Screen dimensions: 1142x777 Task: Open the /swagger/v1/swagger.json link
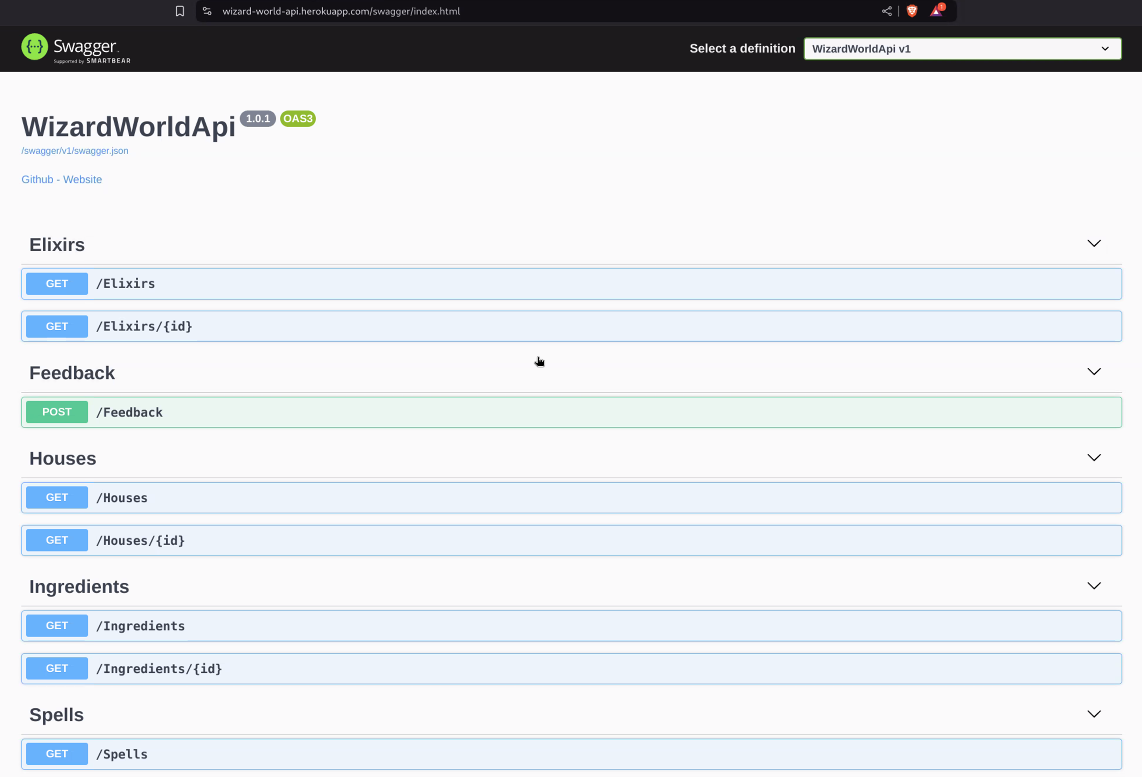pos(75,151)
